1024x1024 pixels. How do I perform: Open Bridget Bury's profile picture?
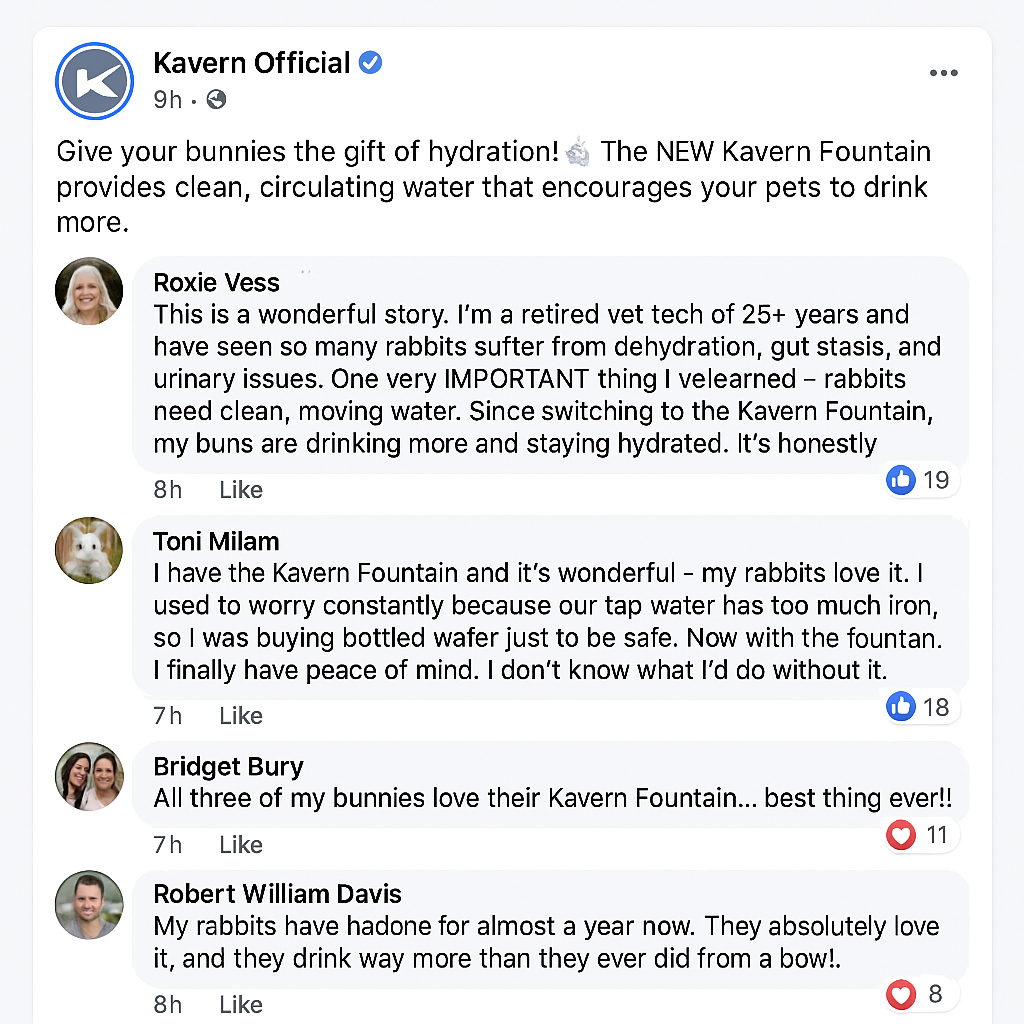88,776
